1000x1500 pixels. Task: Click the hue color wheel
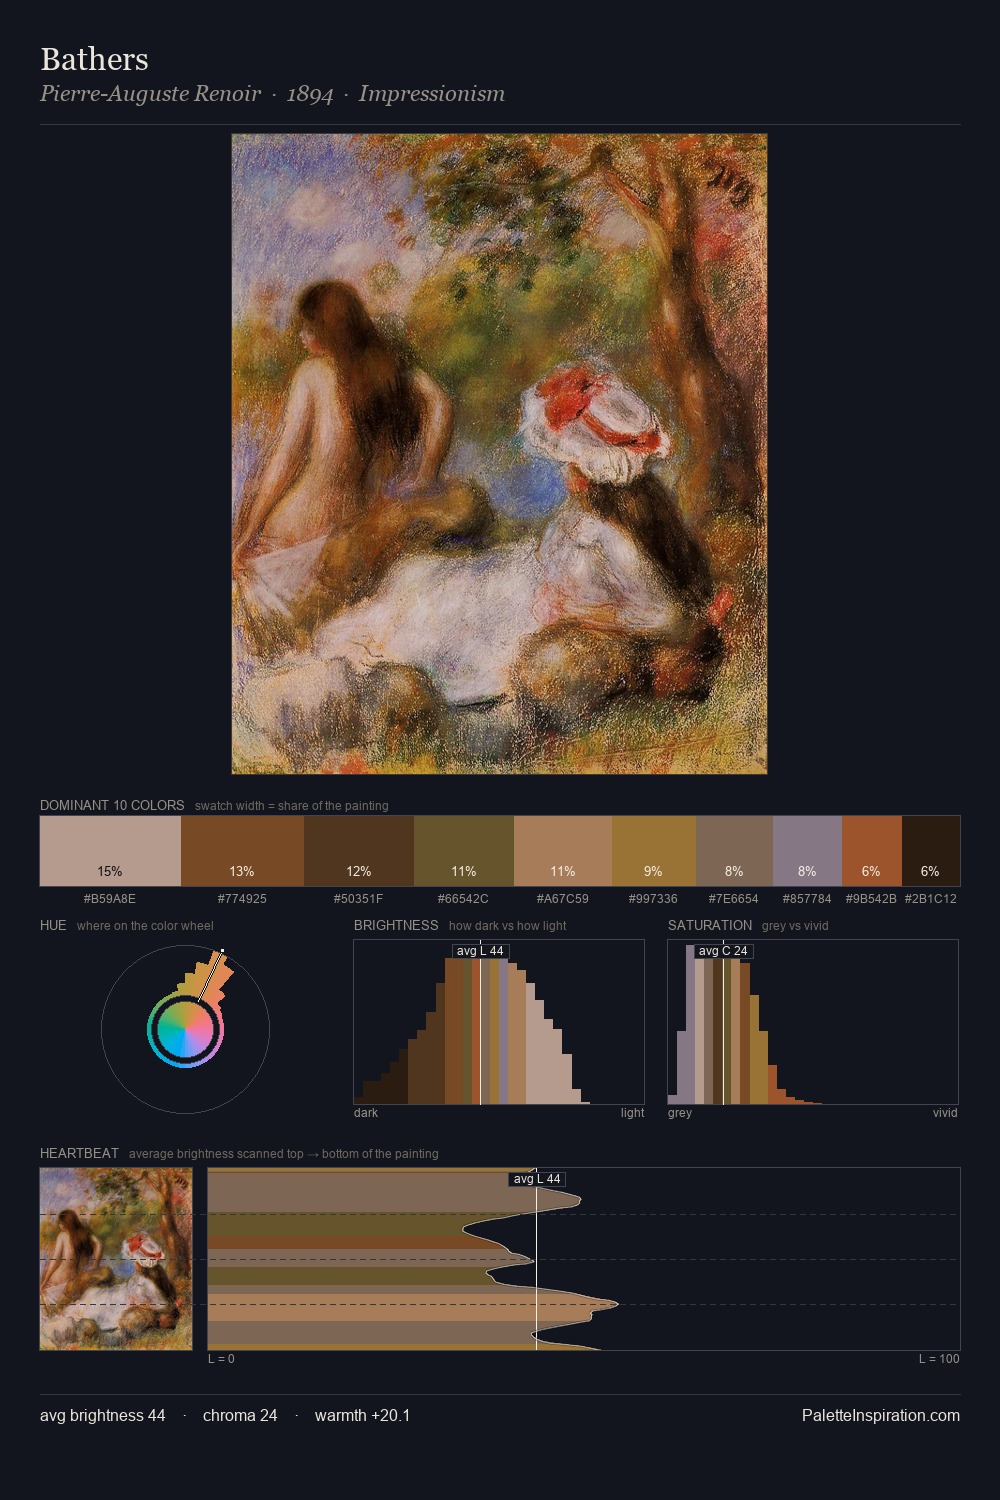click(185, 1029)
